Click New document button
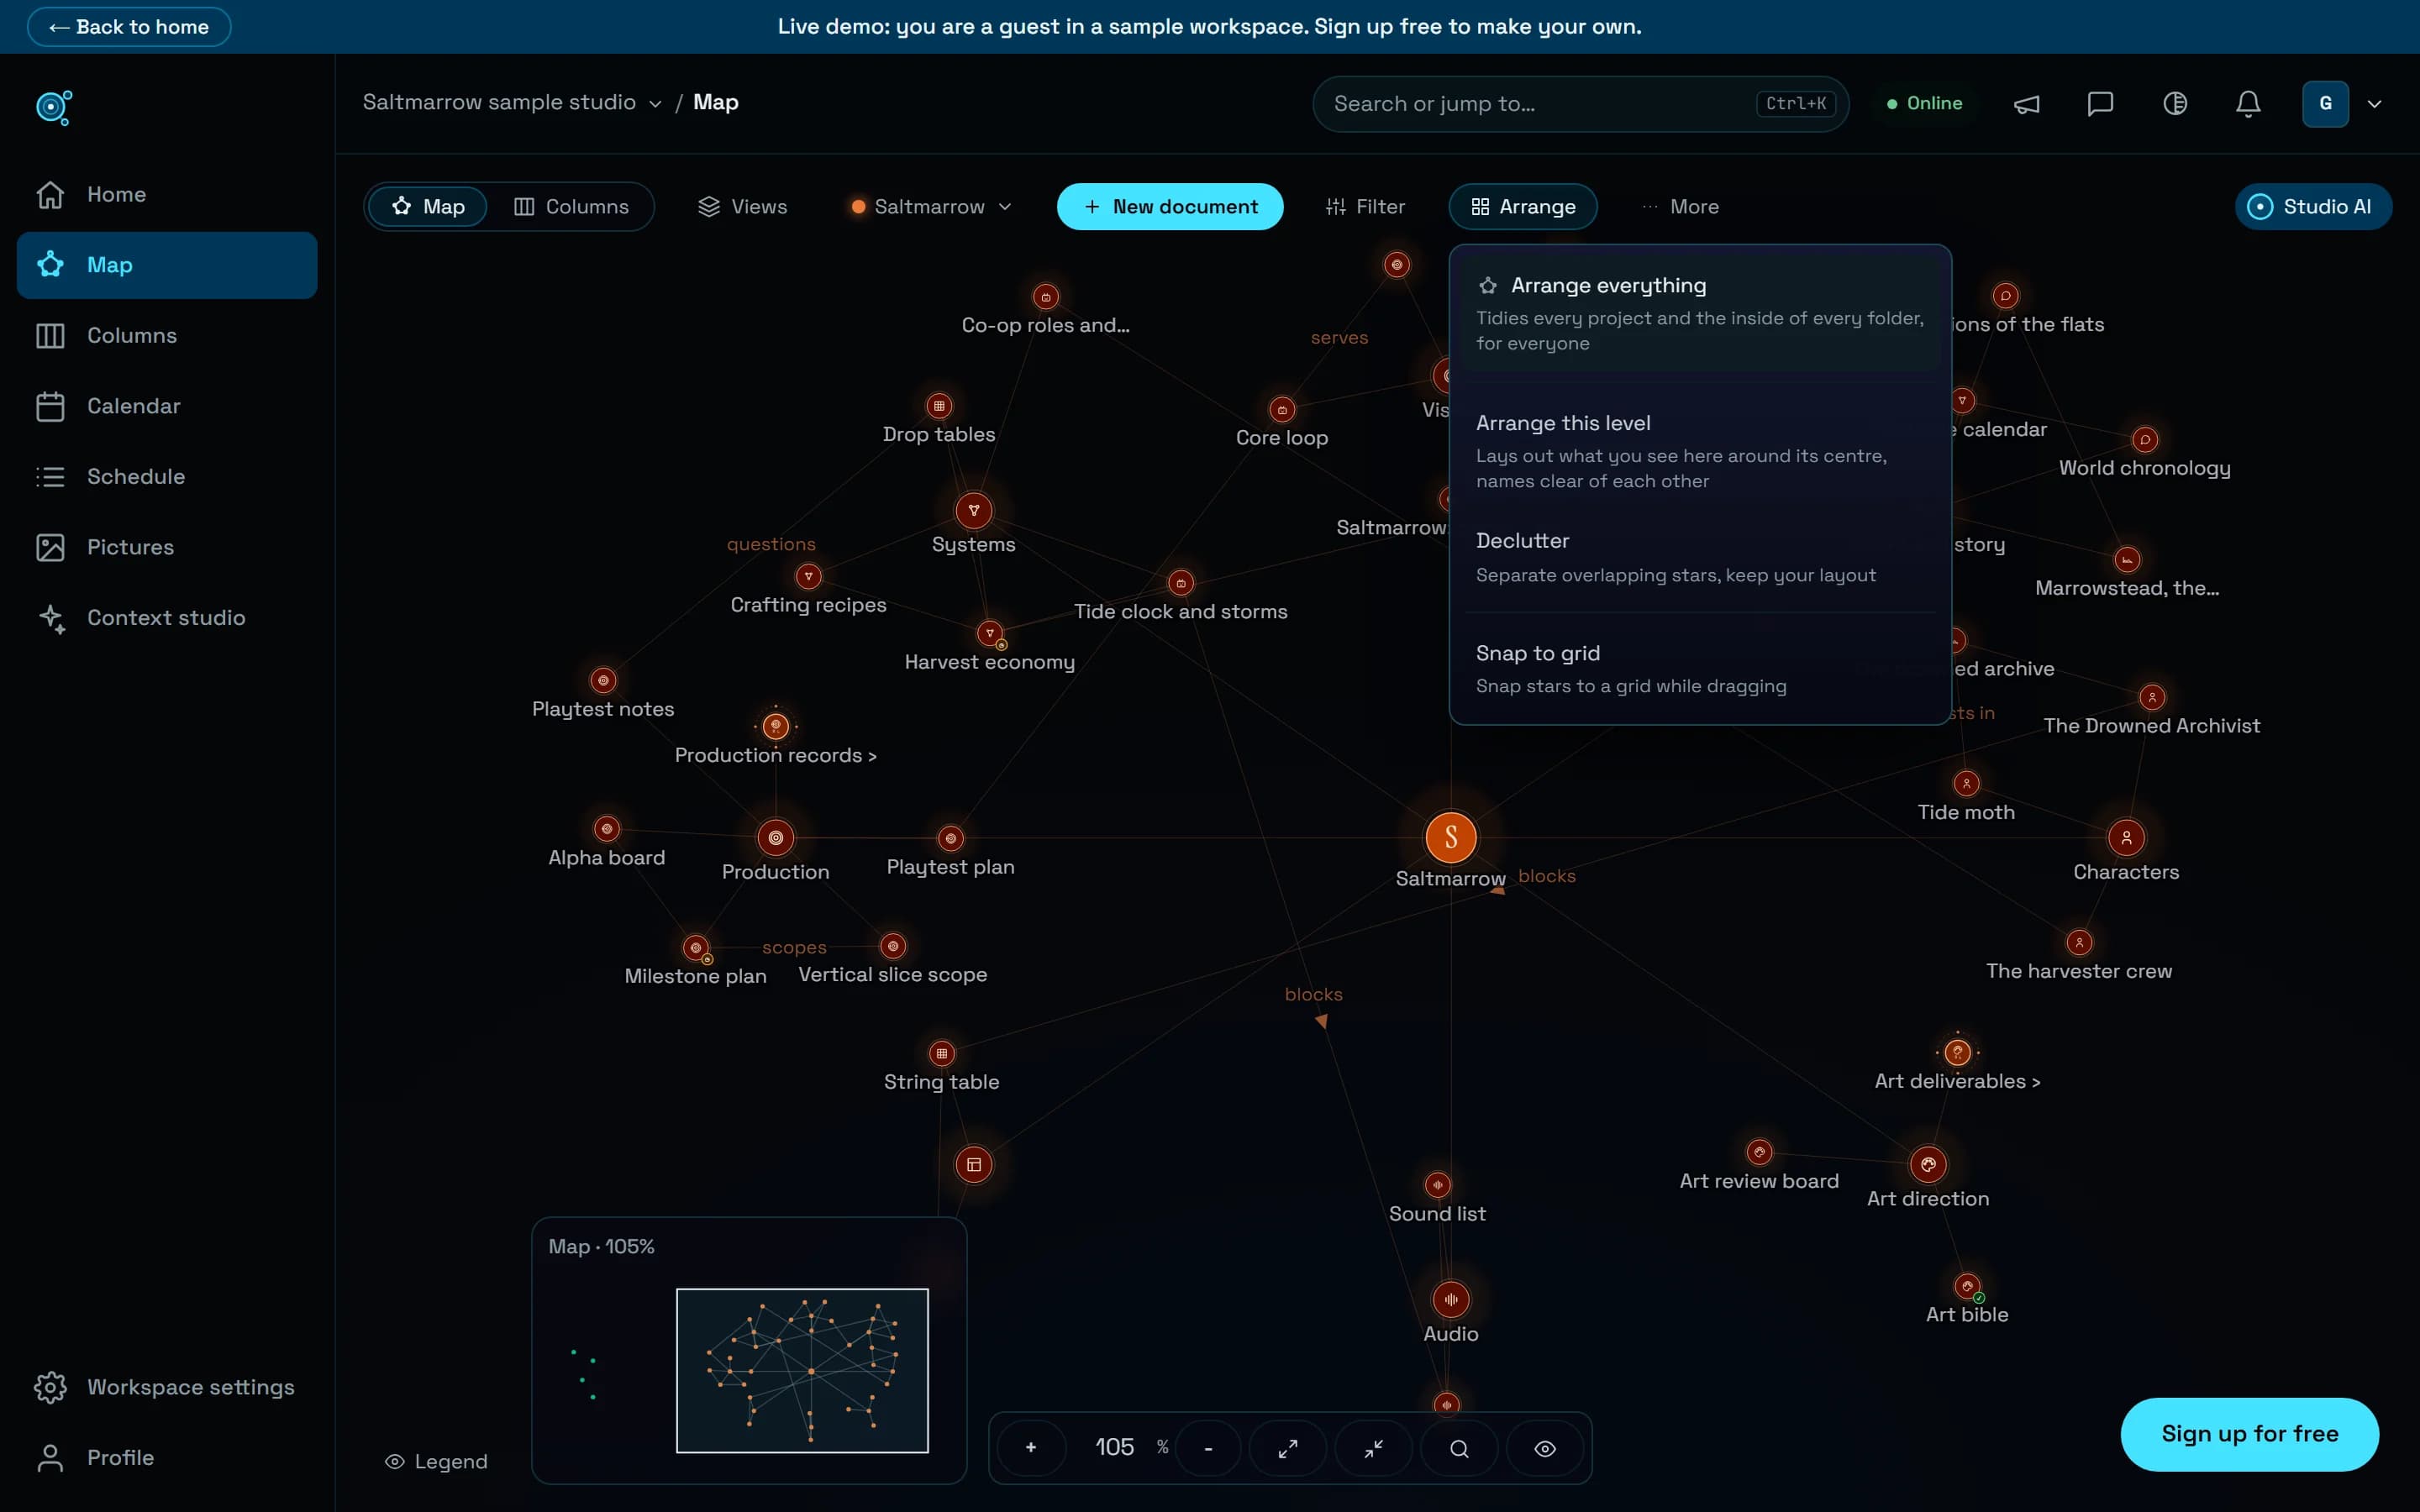Image resolution: width=2420 pixels, height=1512 pixels. 1170,207
